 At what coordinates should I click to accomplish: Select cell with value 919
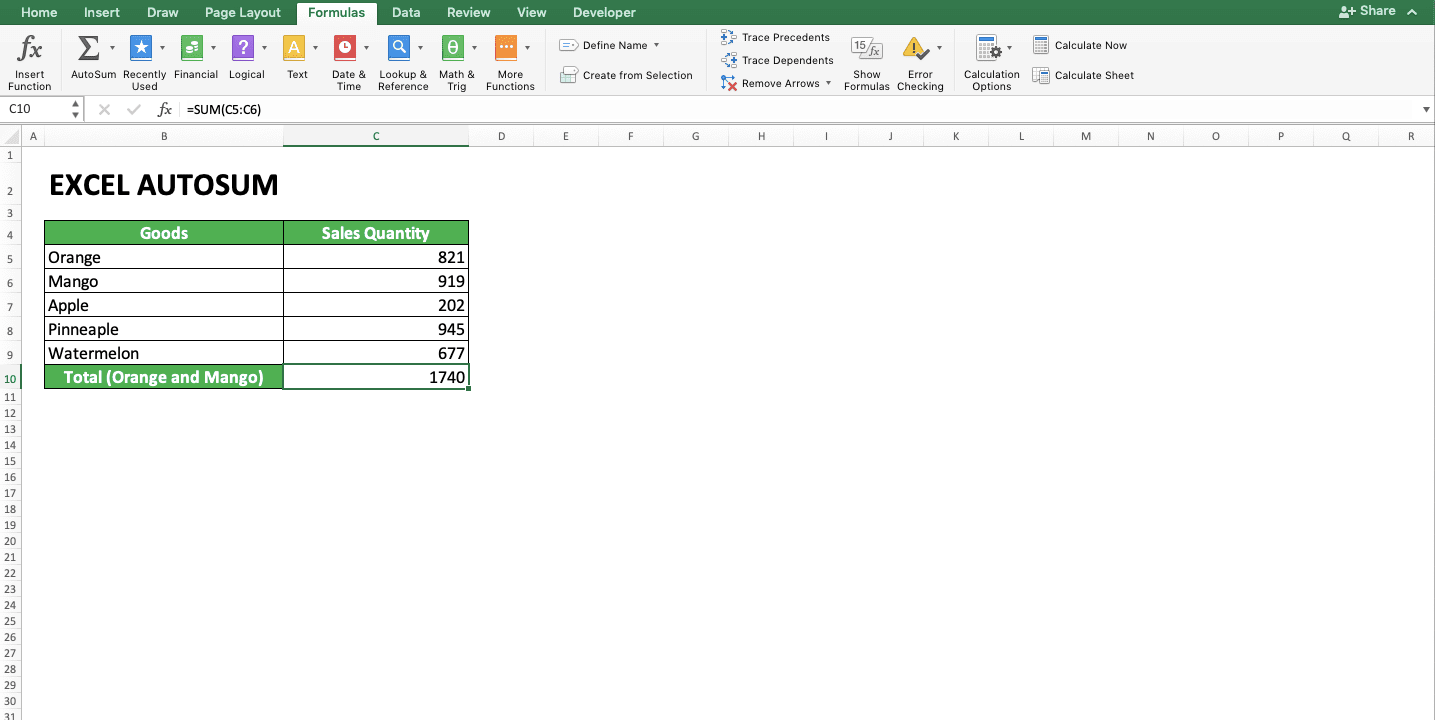click(376, 281)
